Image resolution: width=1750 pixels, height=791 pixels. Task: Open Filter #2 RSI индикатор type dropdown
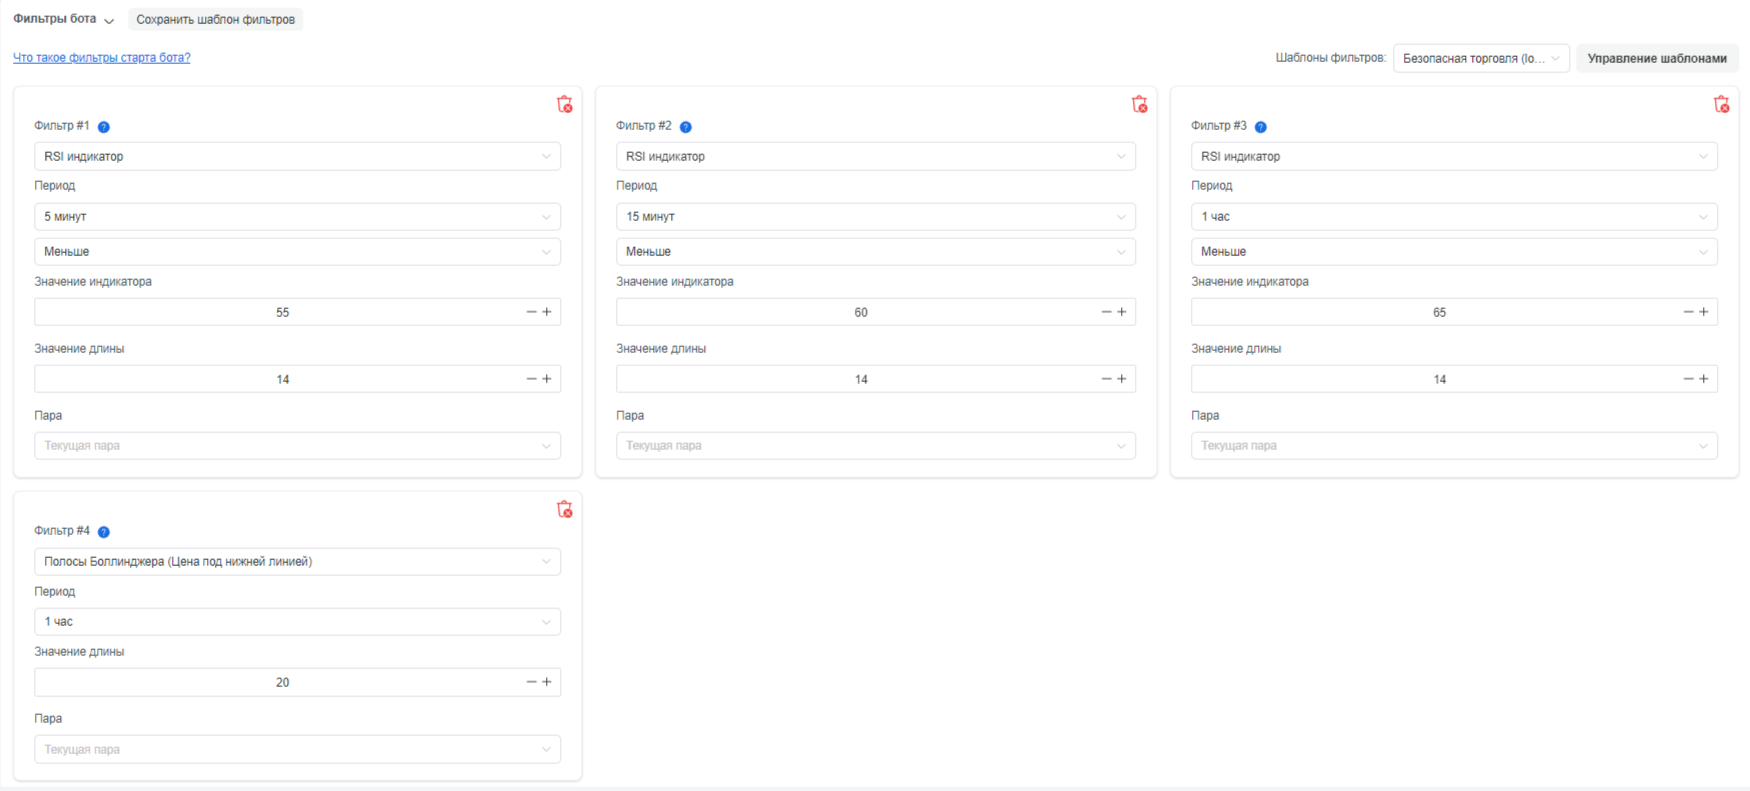tap(876, 156)
